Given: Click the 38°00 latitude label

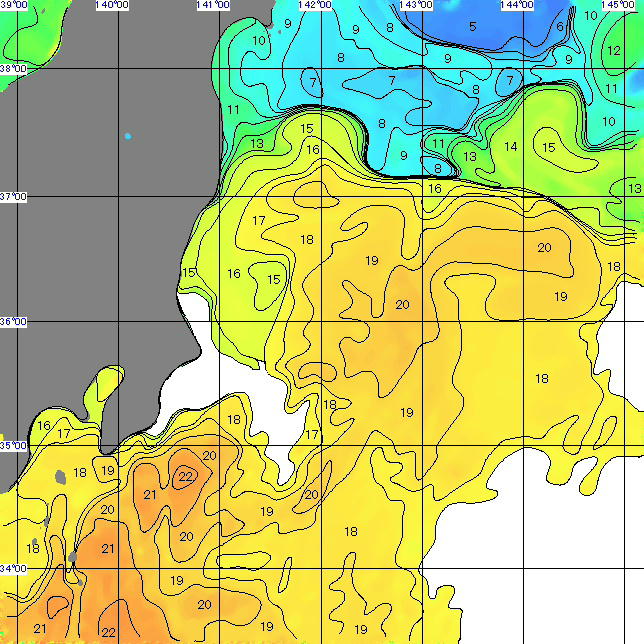Looking at the screenshot, I should (14, 69).
